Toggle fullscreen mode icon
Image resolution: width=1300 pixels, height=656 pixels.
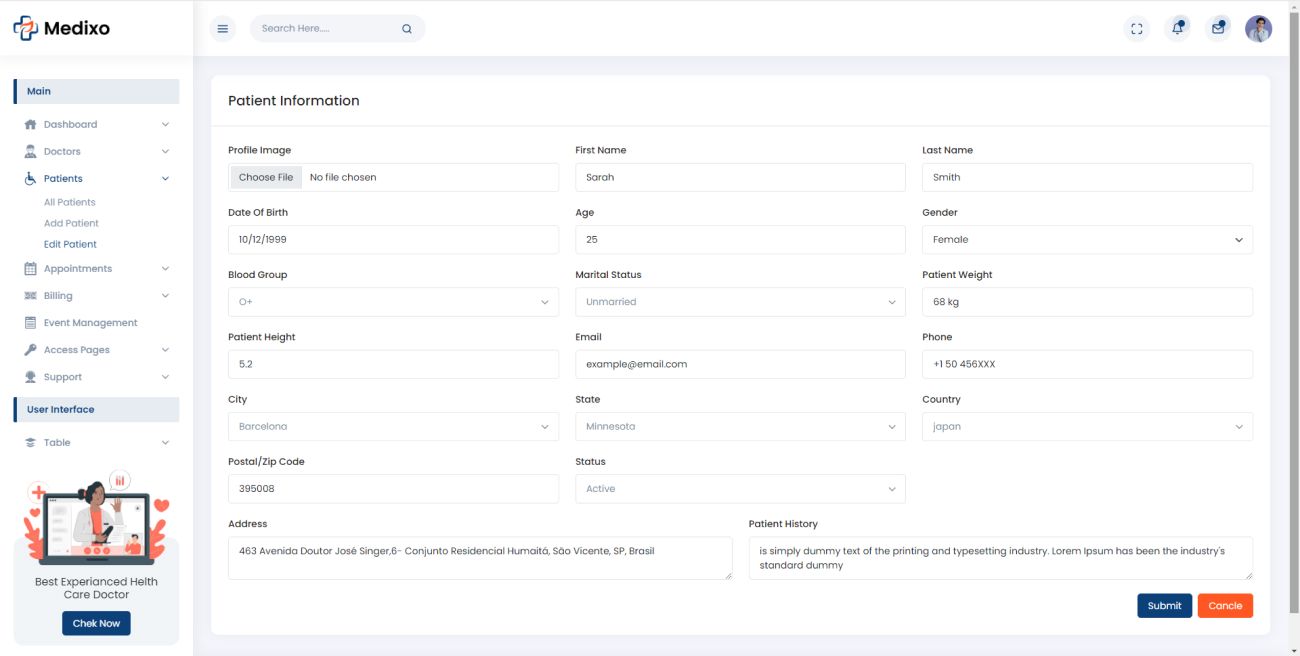(x=1136, y=29)
